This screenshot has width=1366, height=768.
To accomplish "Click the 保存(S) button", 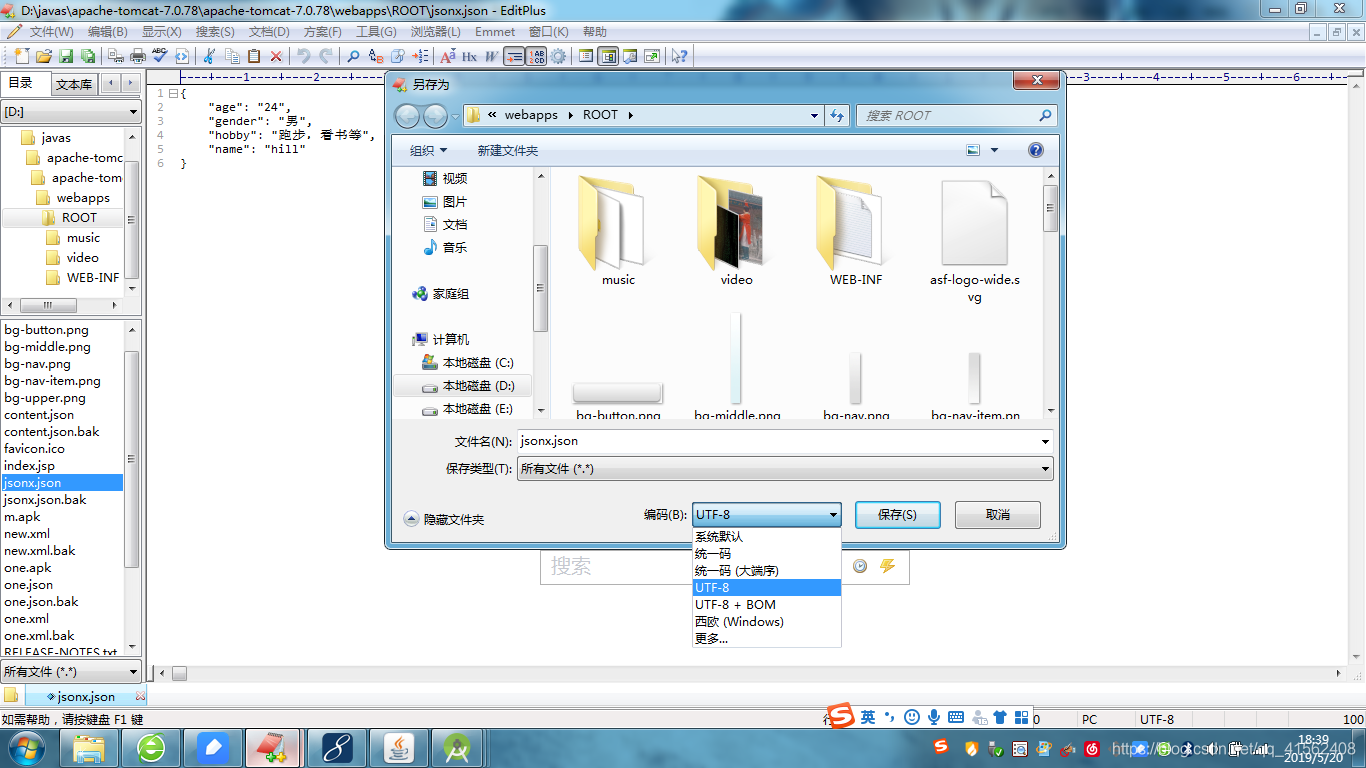I will coord(897,515).
